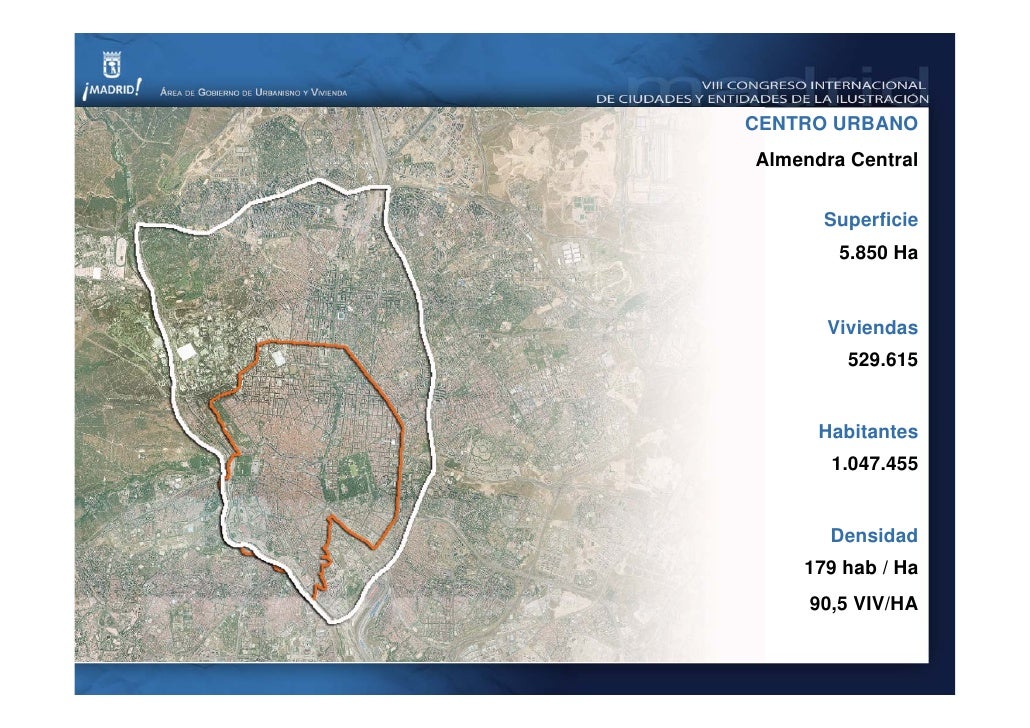Select the 'Superficie' label
This screenshot has width=1030, height=728.
point(870,219)
